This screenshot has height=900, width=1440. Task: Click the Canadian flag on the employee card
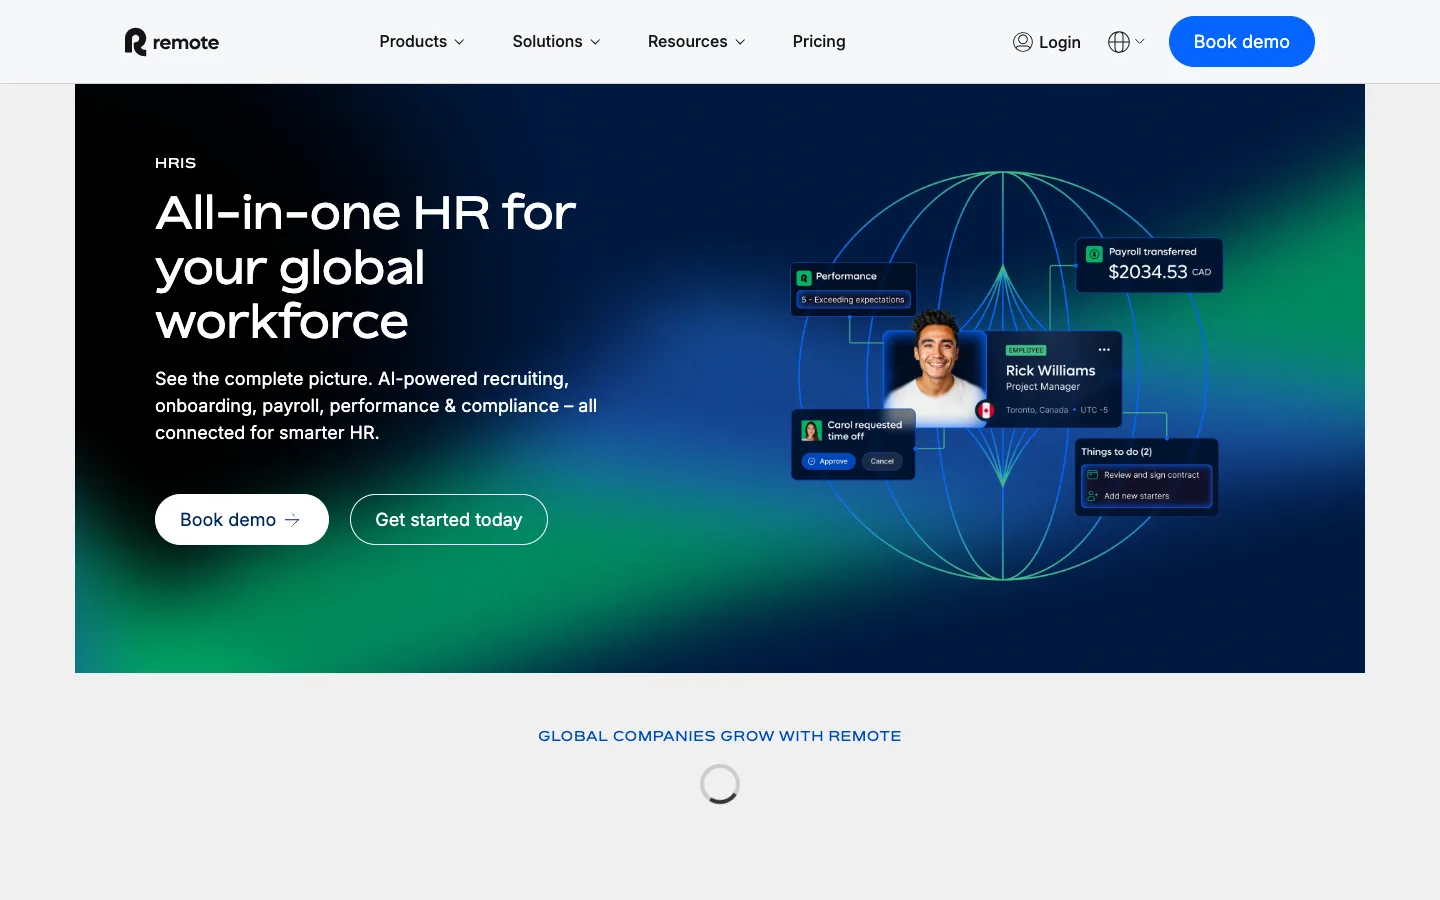pos(986,410)
